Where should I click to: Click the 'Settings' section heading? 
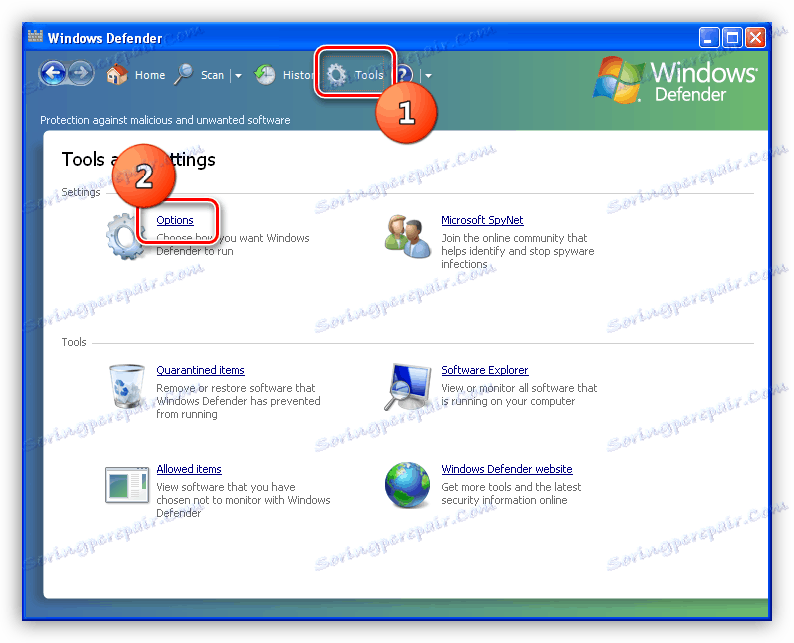81,192
